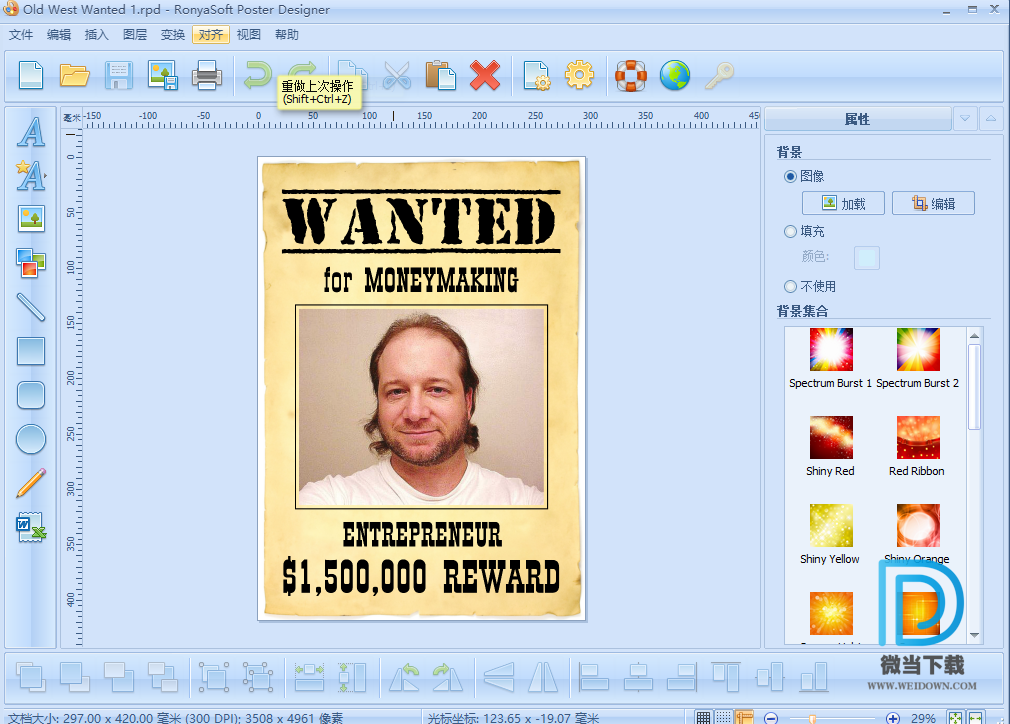Screen dimensions: 1010x724
Task: Click the Word/Excel insert object tool
Action: (31, 527)
